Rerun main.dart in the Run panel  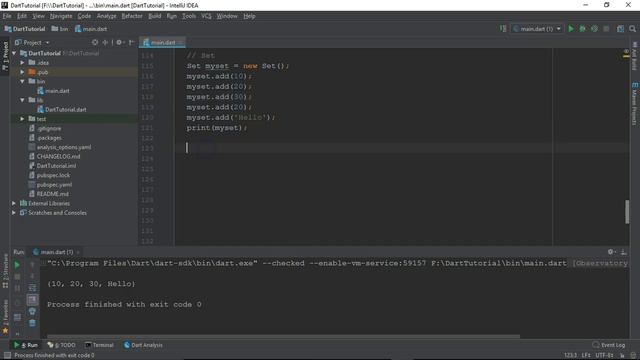pyautogui.click(x=17, y=265)
